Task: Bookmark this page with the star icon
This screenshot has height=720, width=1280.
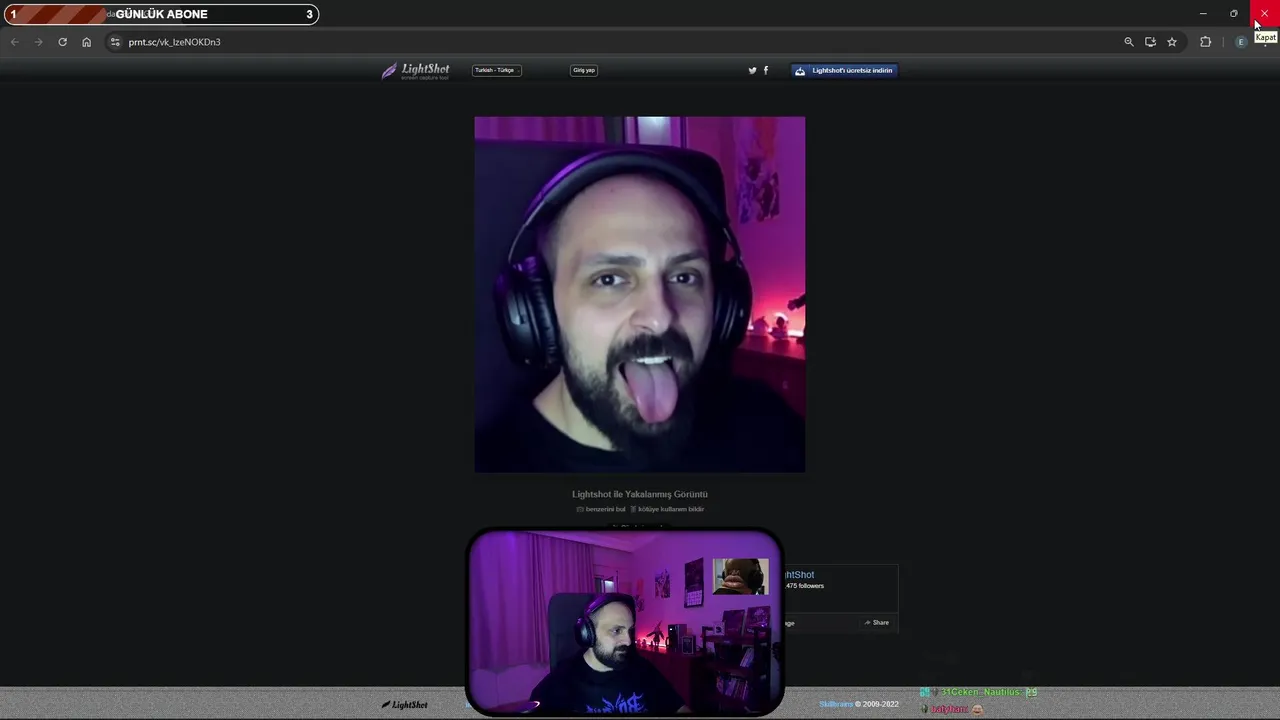Action: point(1172,42)
